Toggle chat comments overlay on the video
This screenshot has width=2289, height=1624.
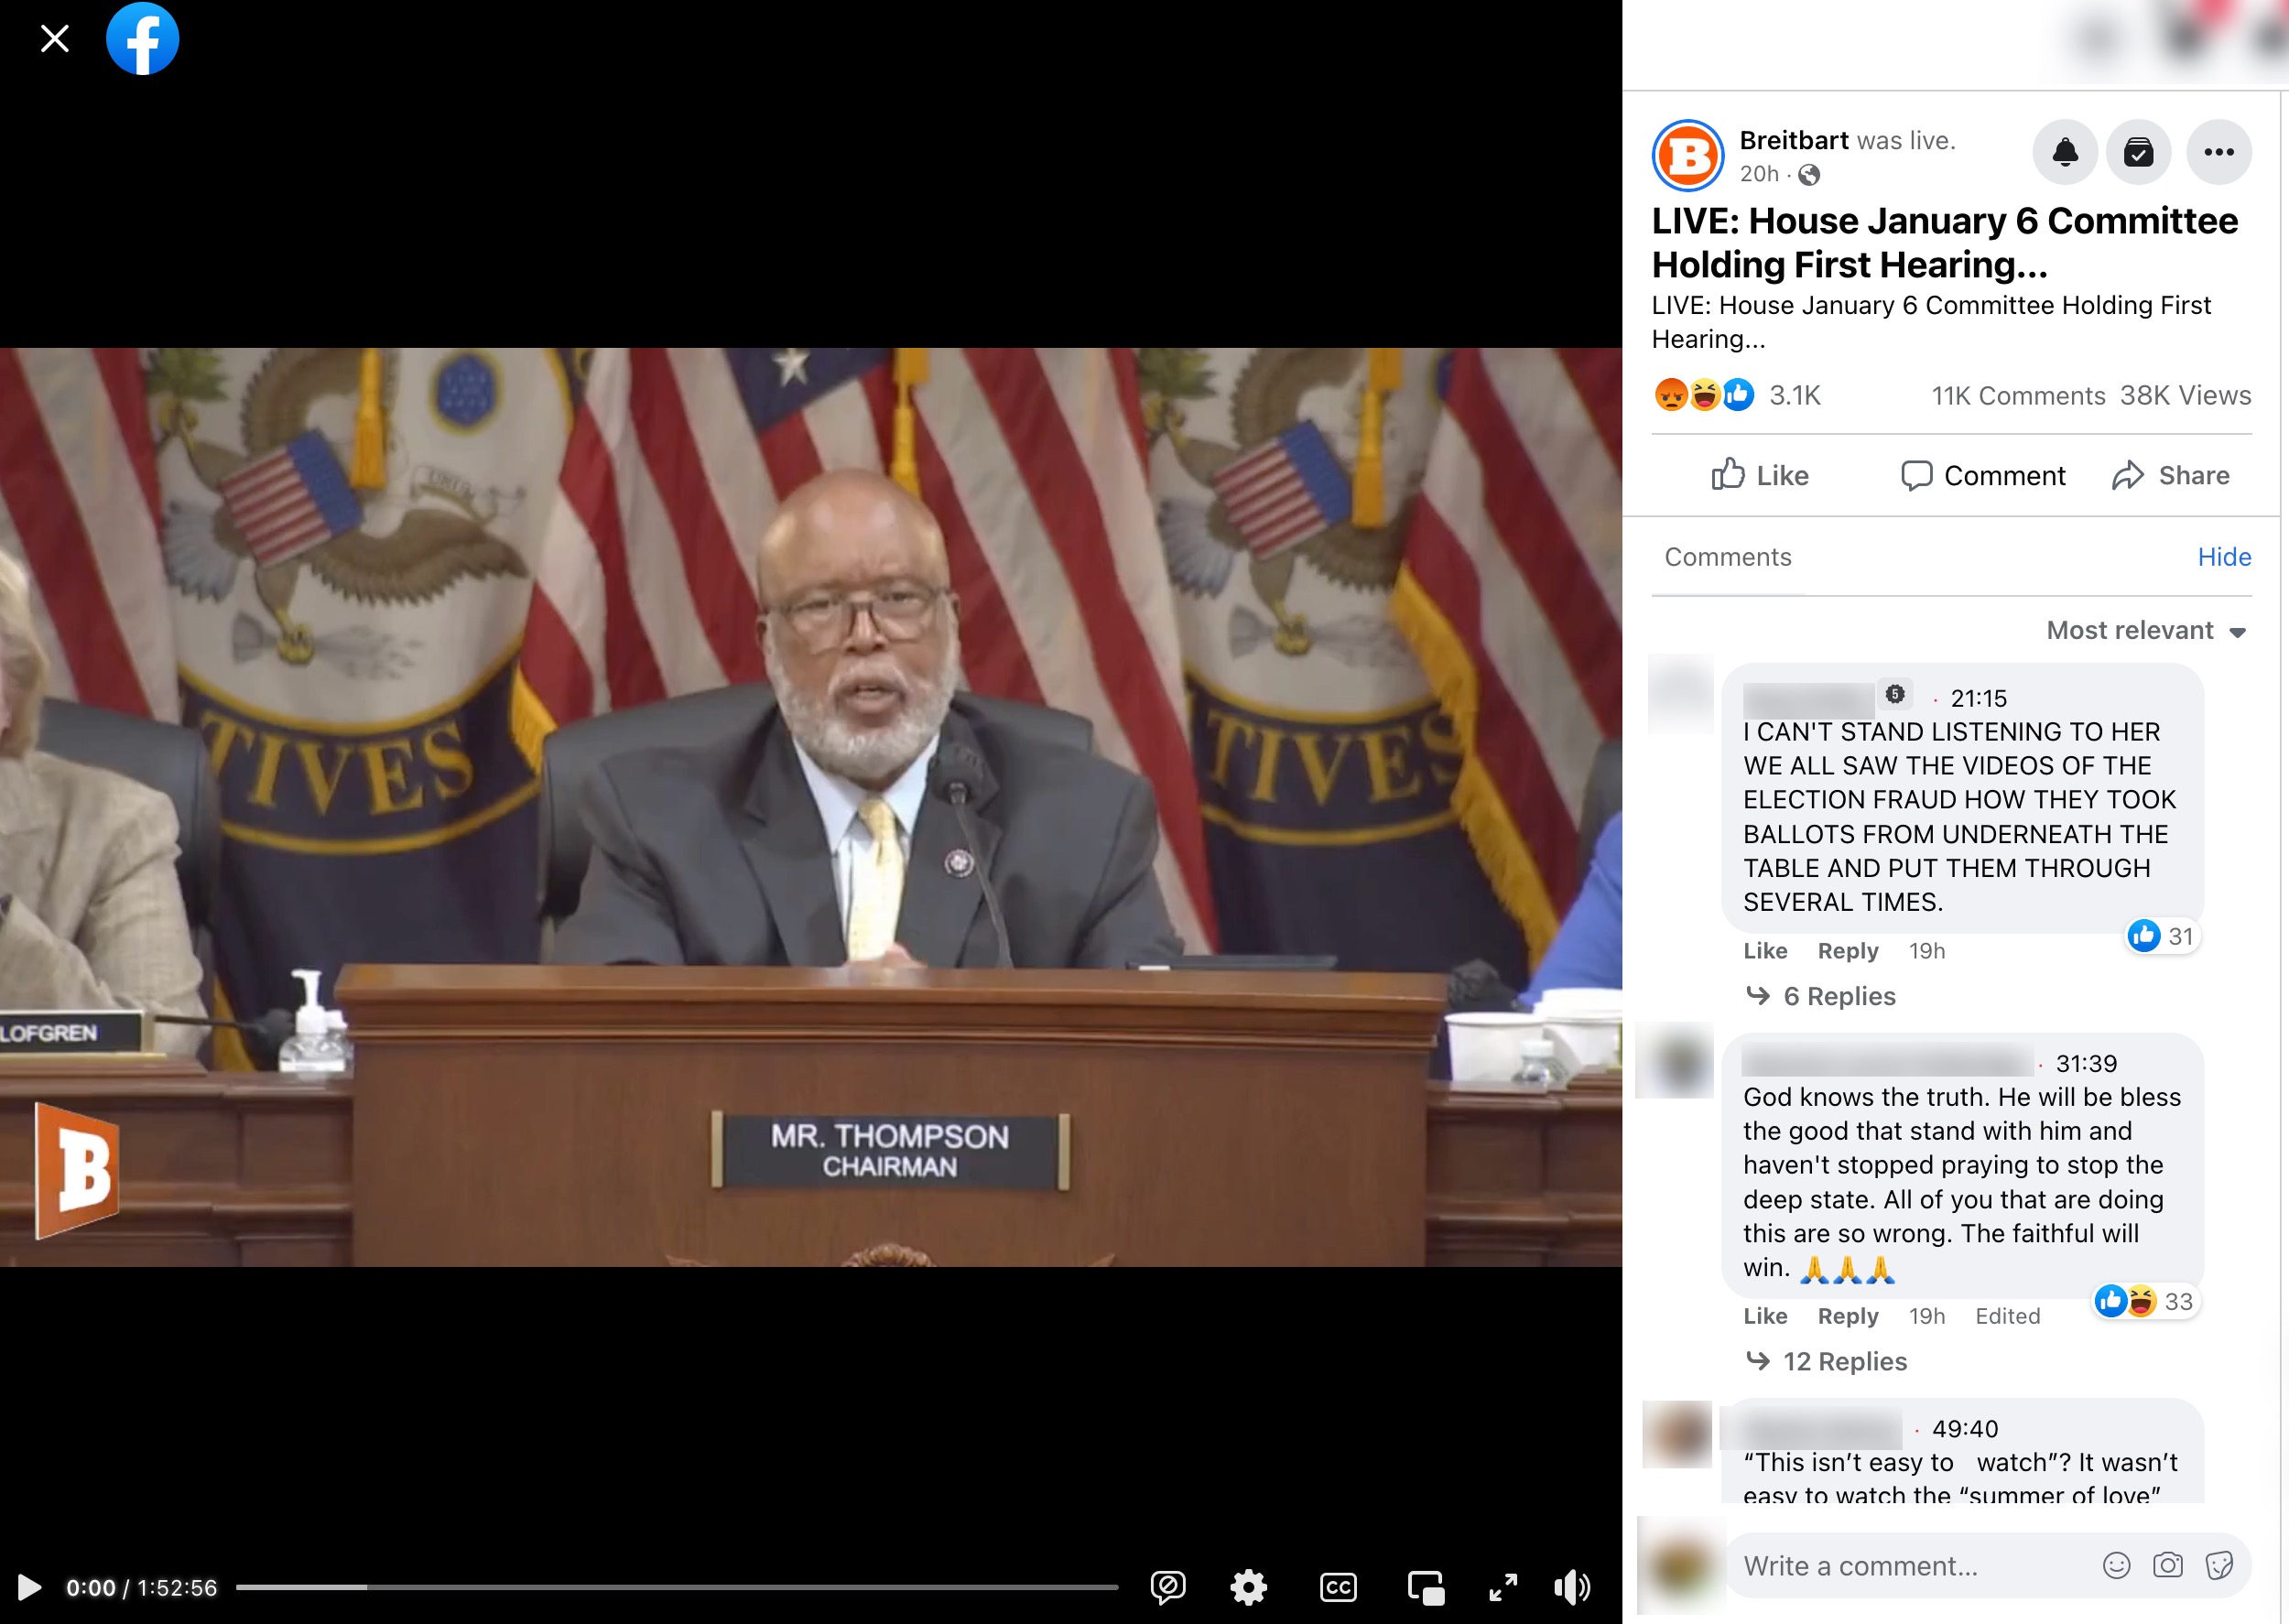(x=1168, y=1587)
